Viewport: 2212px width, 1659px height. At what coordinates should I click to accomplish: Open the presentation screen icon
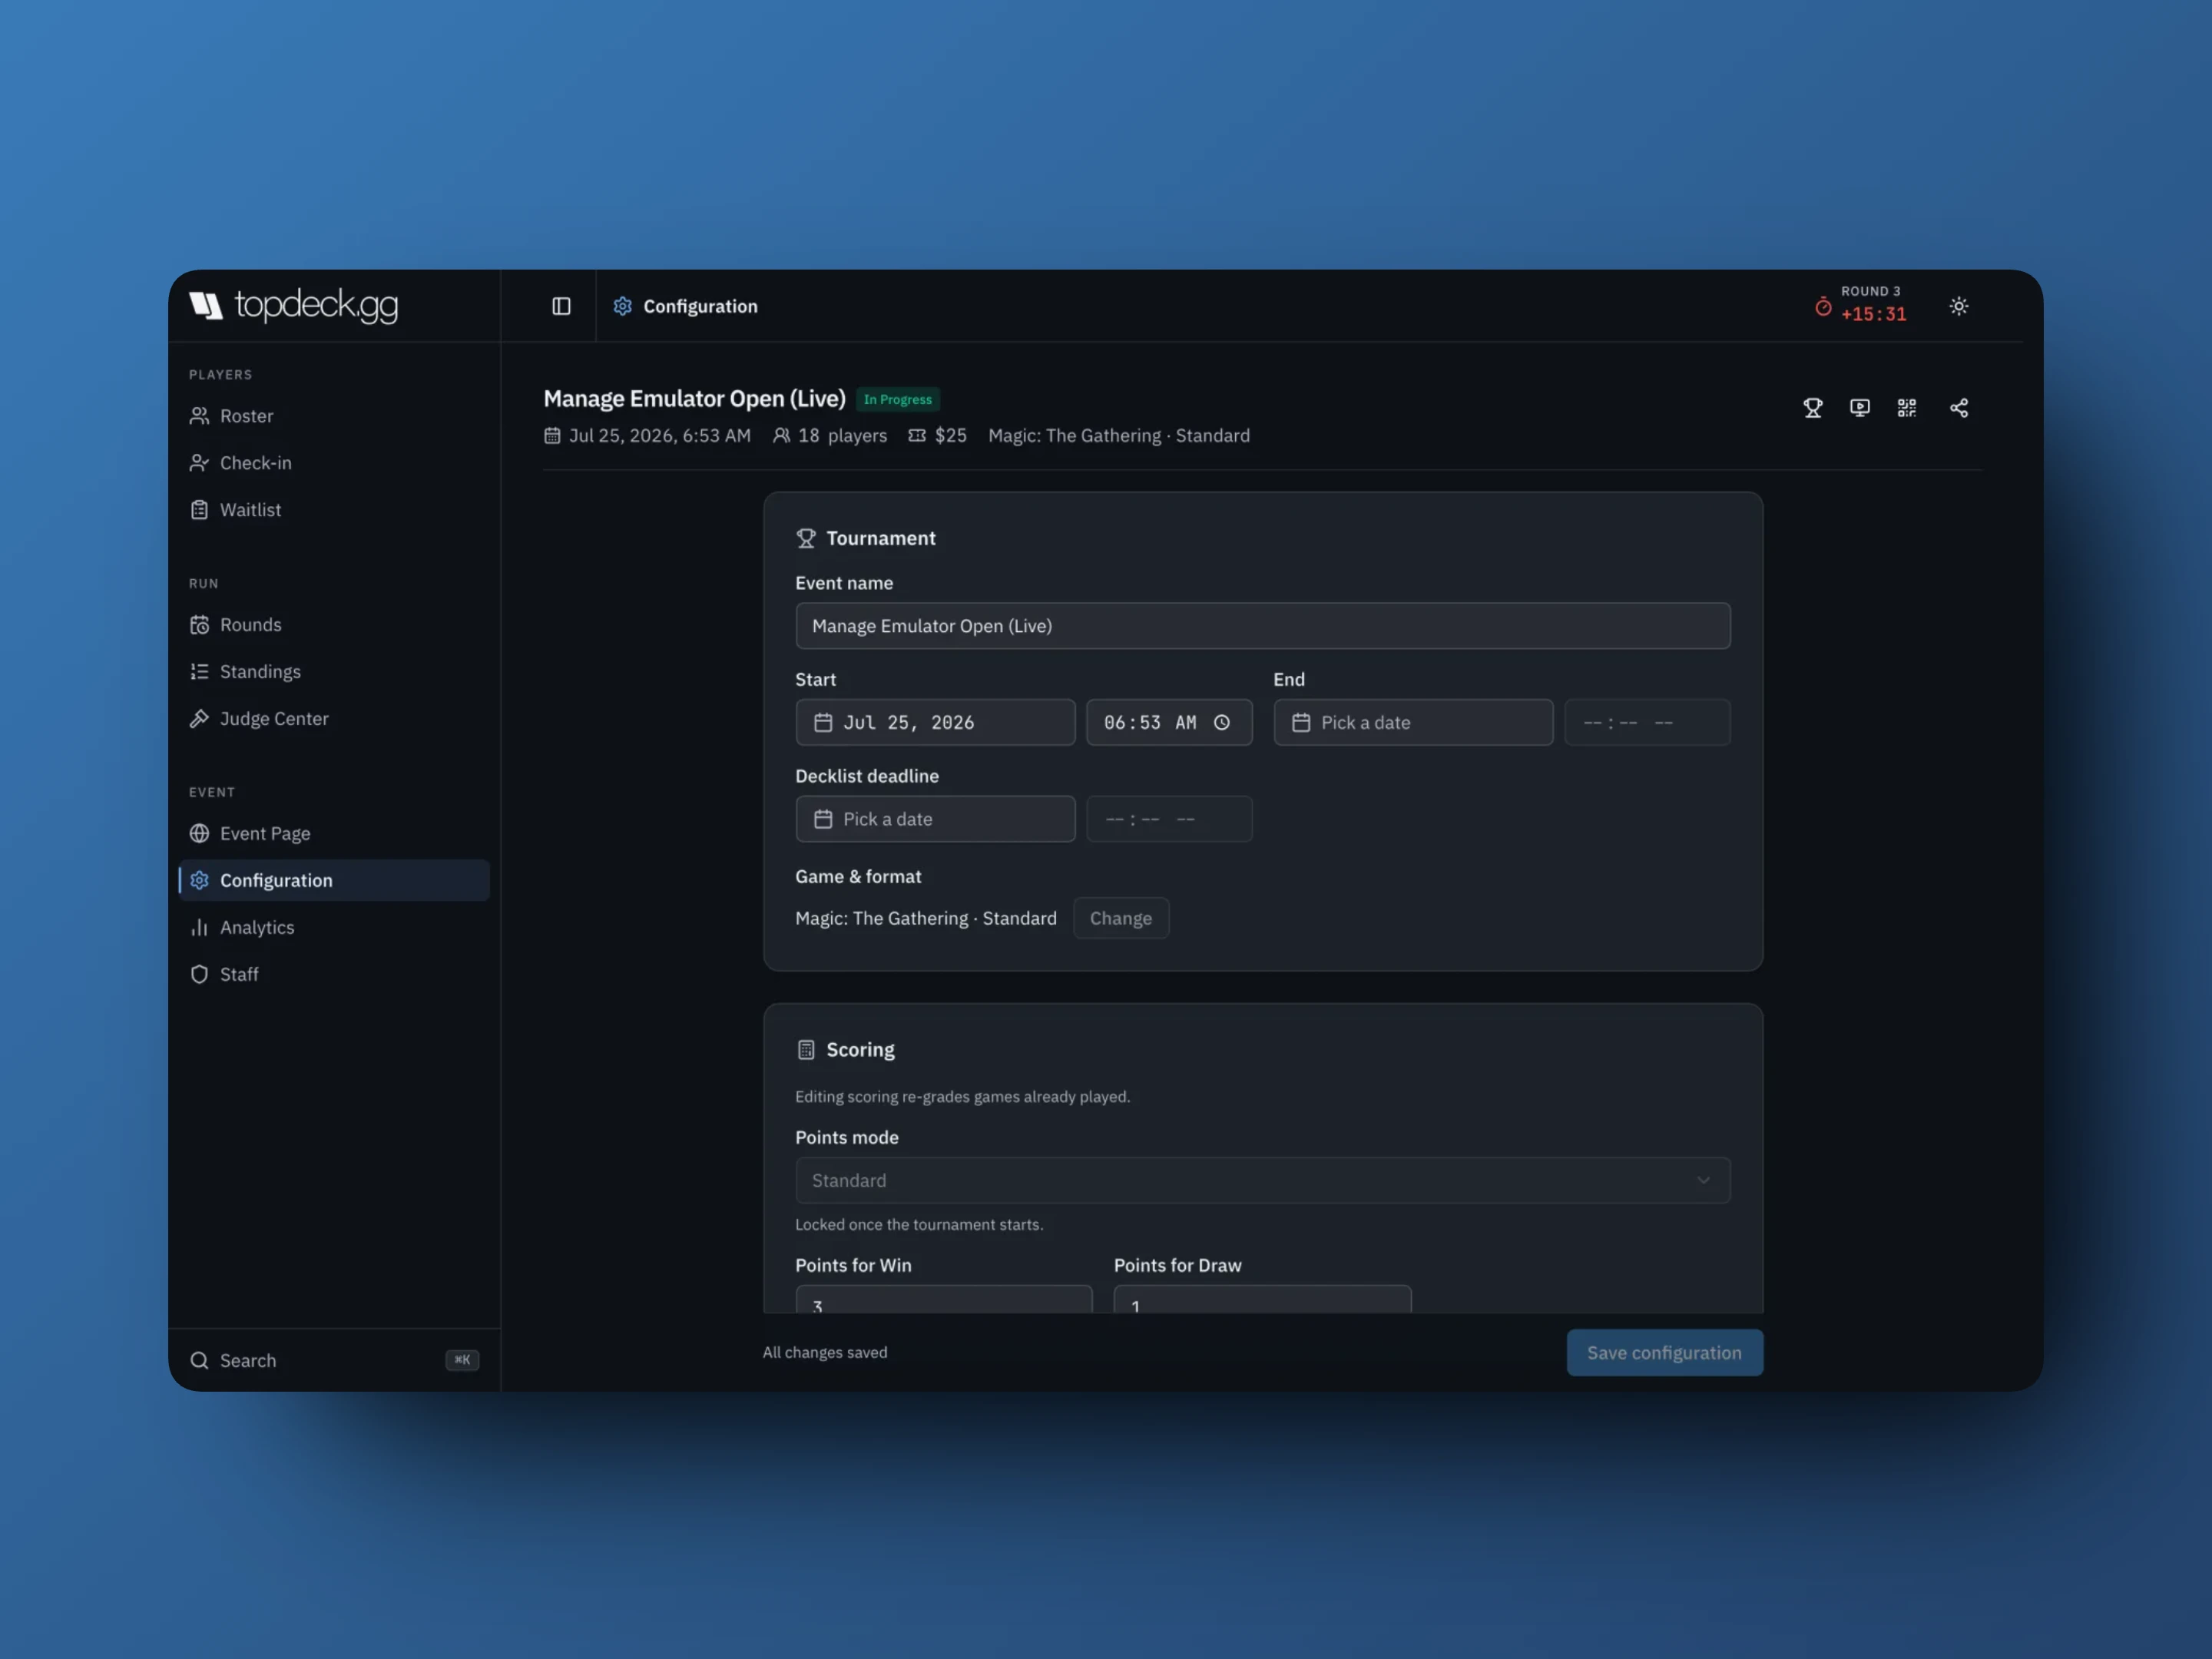coord(1859,408)
